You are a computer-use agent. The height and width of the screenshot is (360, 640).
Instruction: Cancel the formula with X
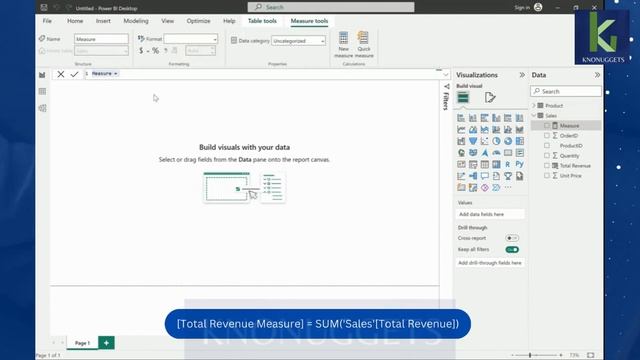click(60, 74)
